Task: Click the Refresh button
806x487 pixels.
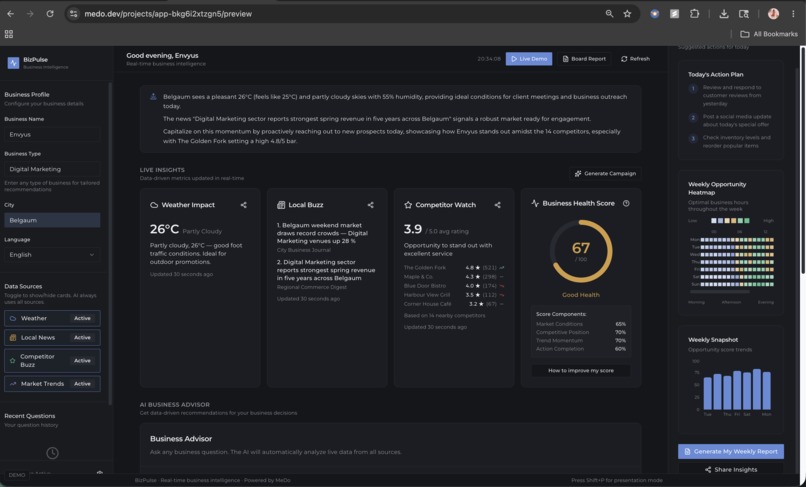Action: (635, 59)
